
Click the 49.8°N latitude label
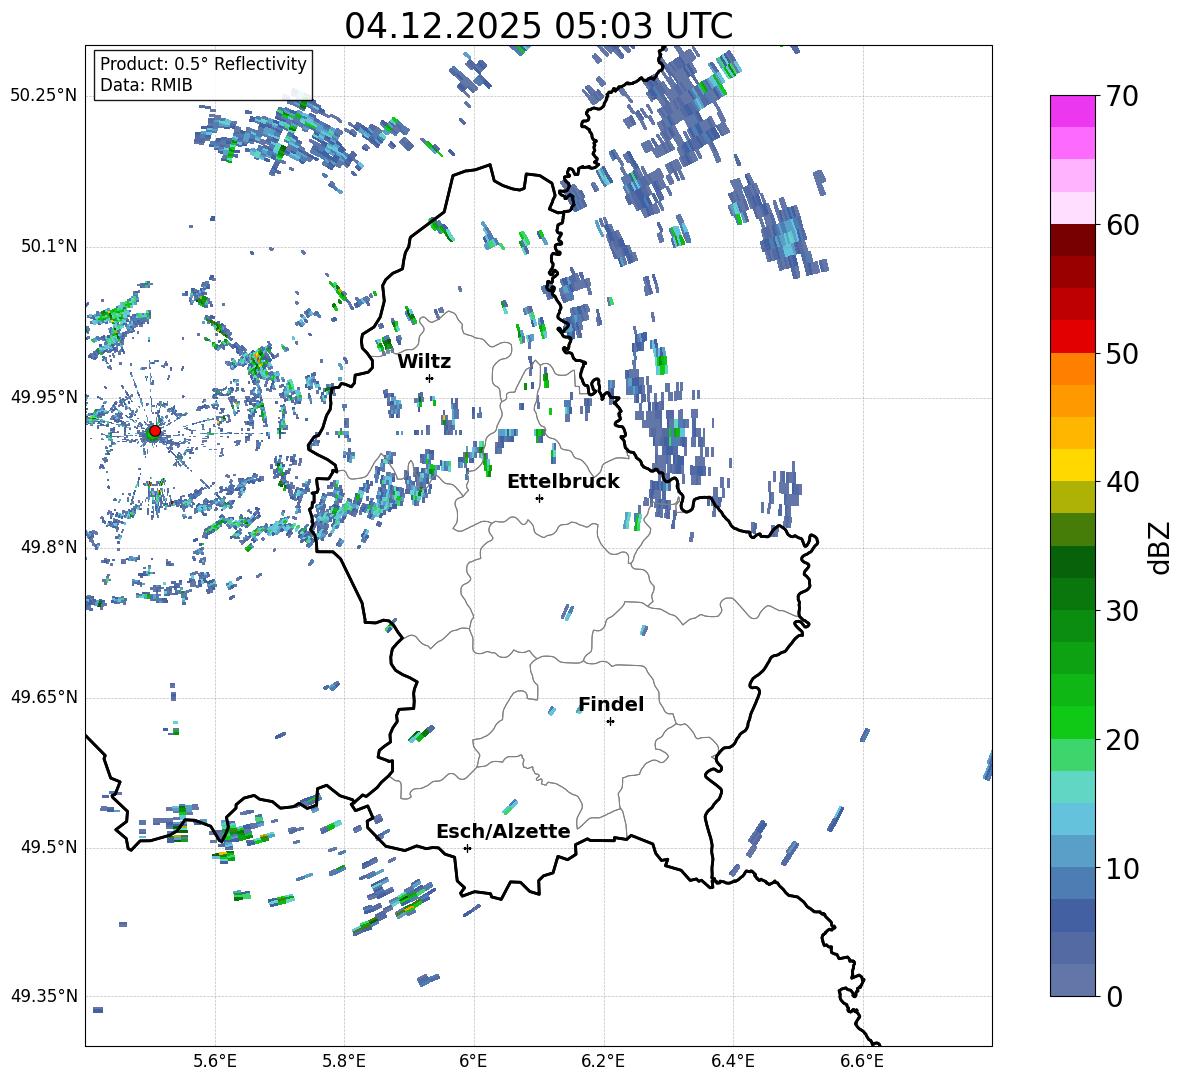click(x=49, y=547)
